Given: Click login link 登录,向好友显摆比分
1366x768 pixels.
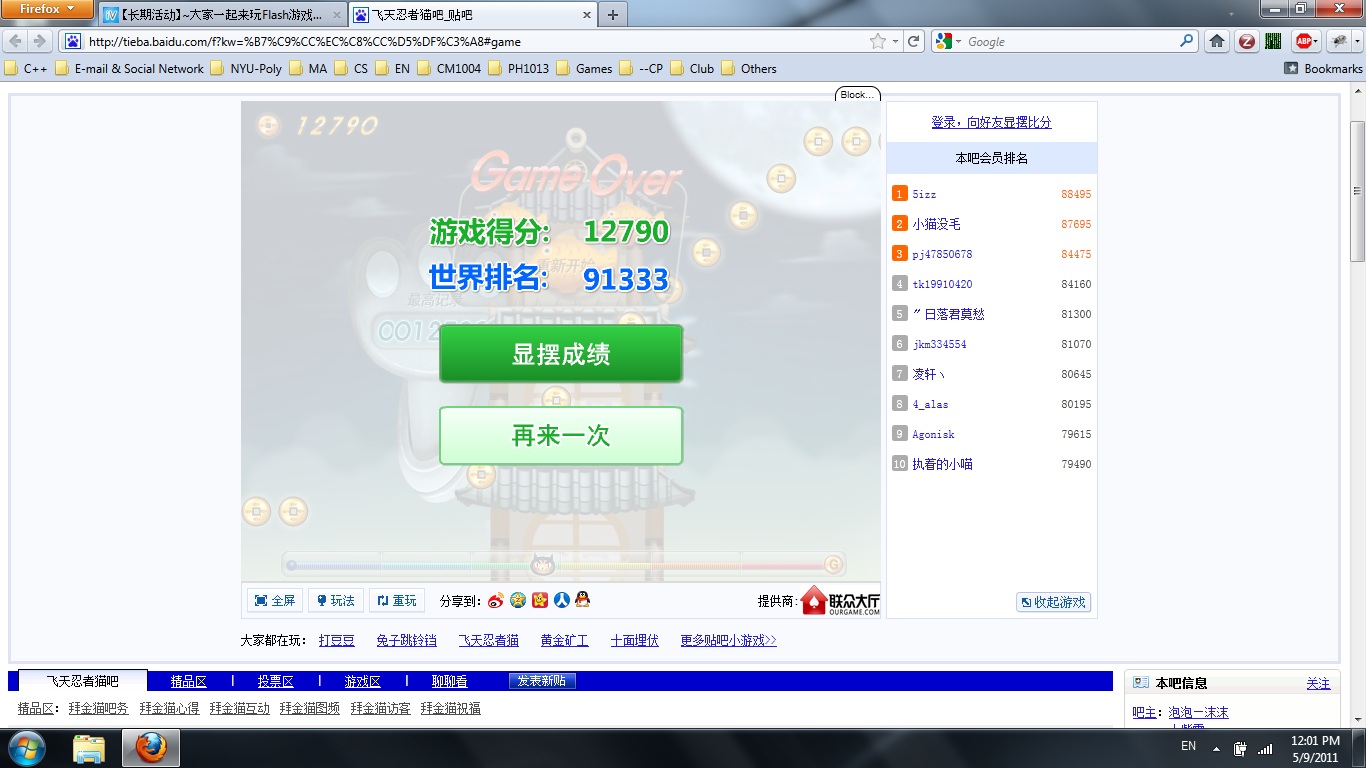Looking at the screenshot, I should pos(991,122).
